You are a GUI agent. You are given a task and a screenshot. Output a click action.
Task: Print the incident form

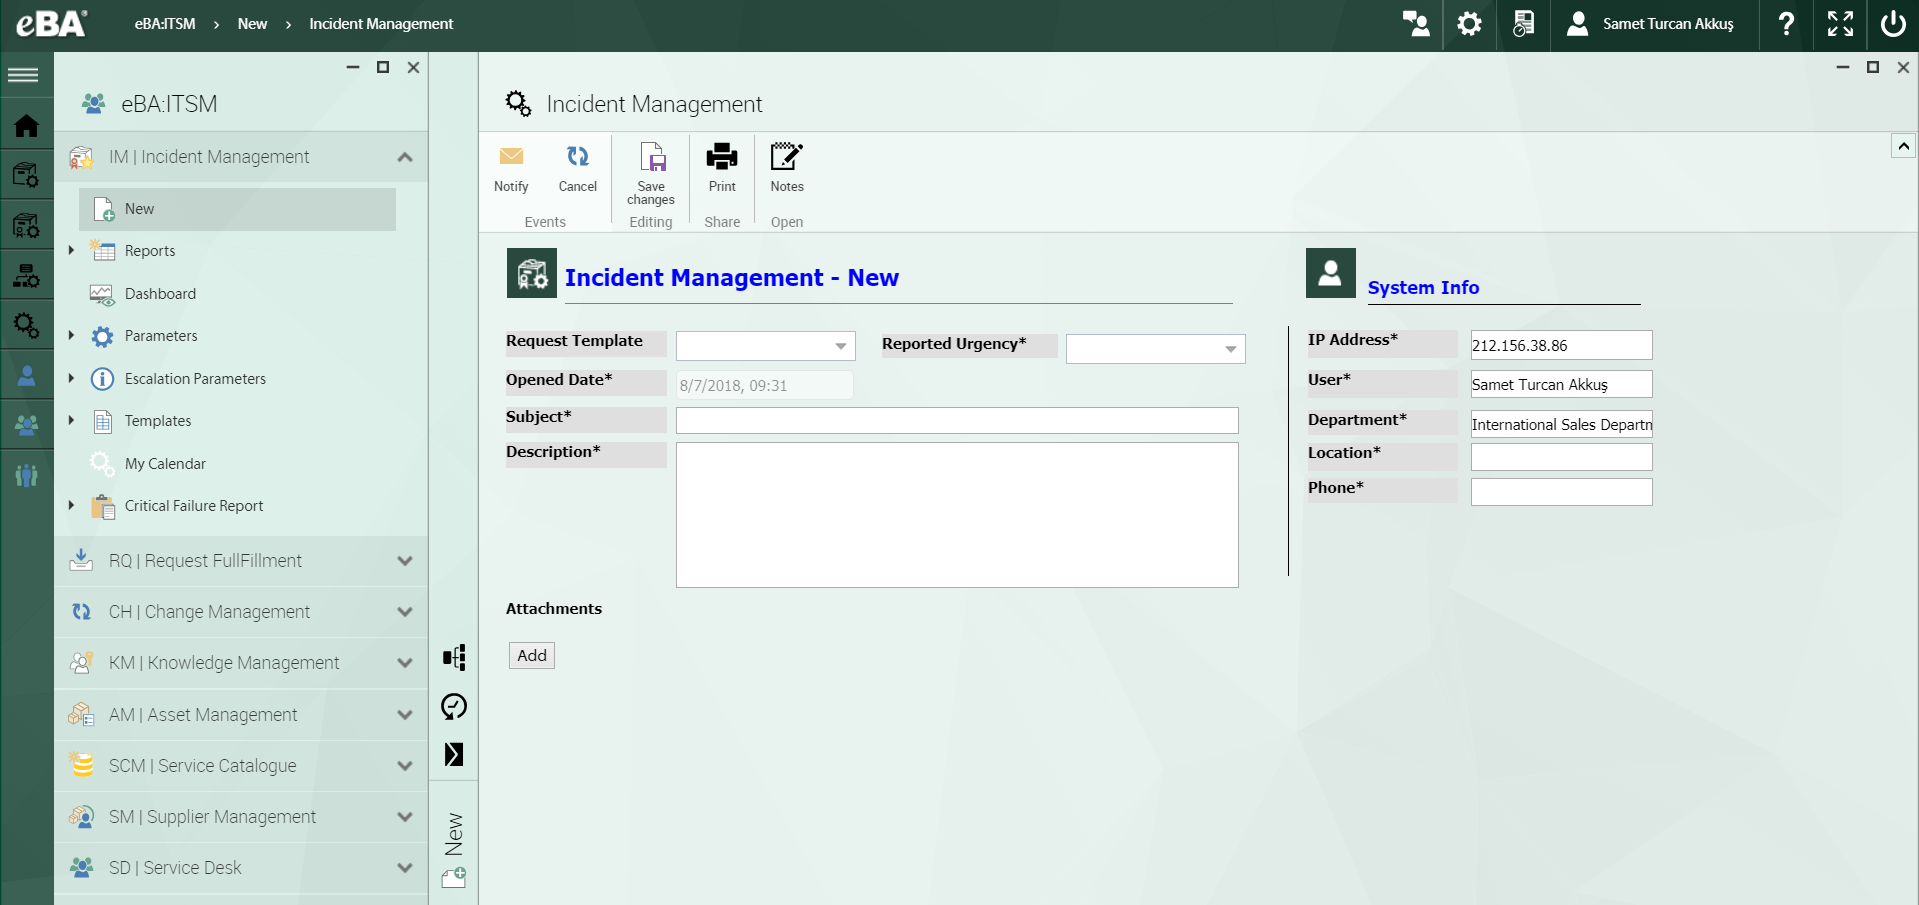coord(722,156)
